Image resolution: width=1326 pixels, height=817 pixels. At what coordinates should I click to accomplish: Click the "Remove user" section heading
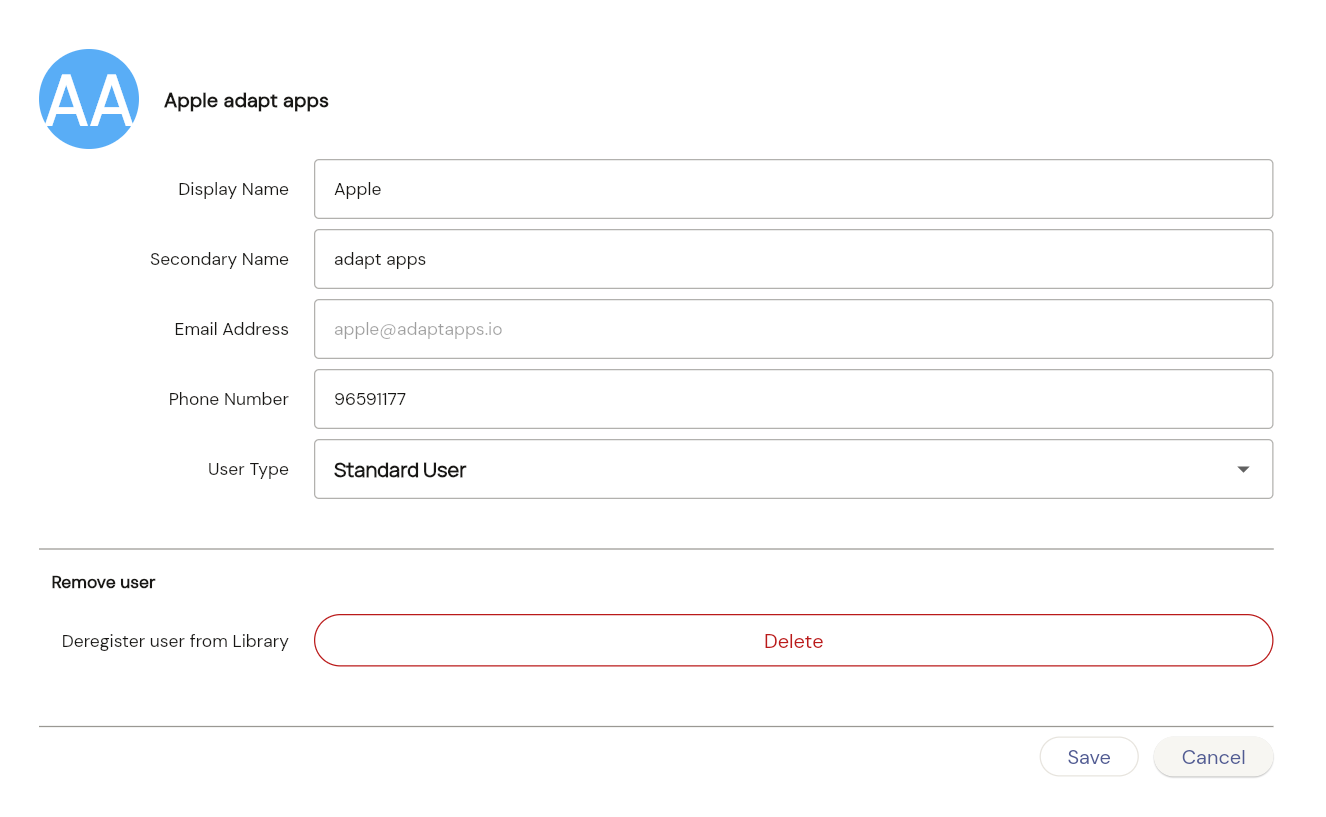click(103, 582)
